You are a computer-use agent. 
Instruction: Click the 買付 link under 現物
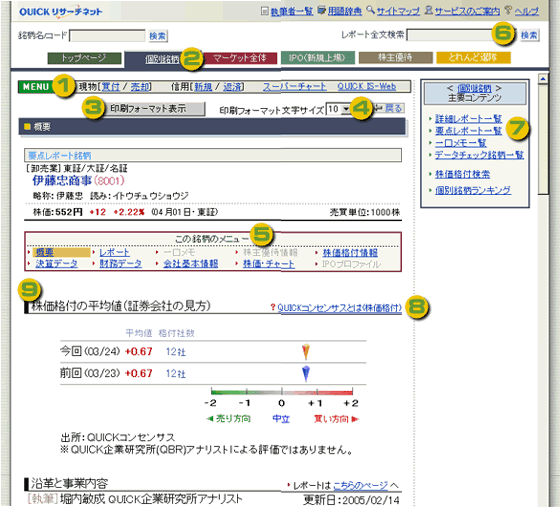tap(110, 86)
